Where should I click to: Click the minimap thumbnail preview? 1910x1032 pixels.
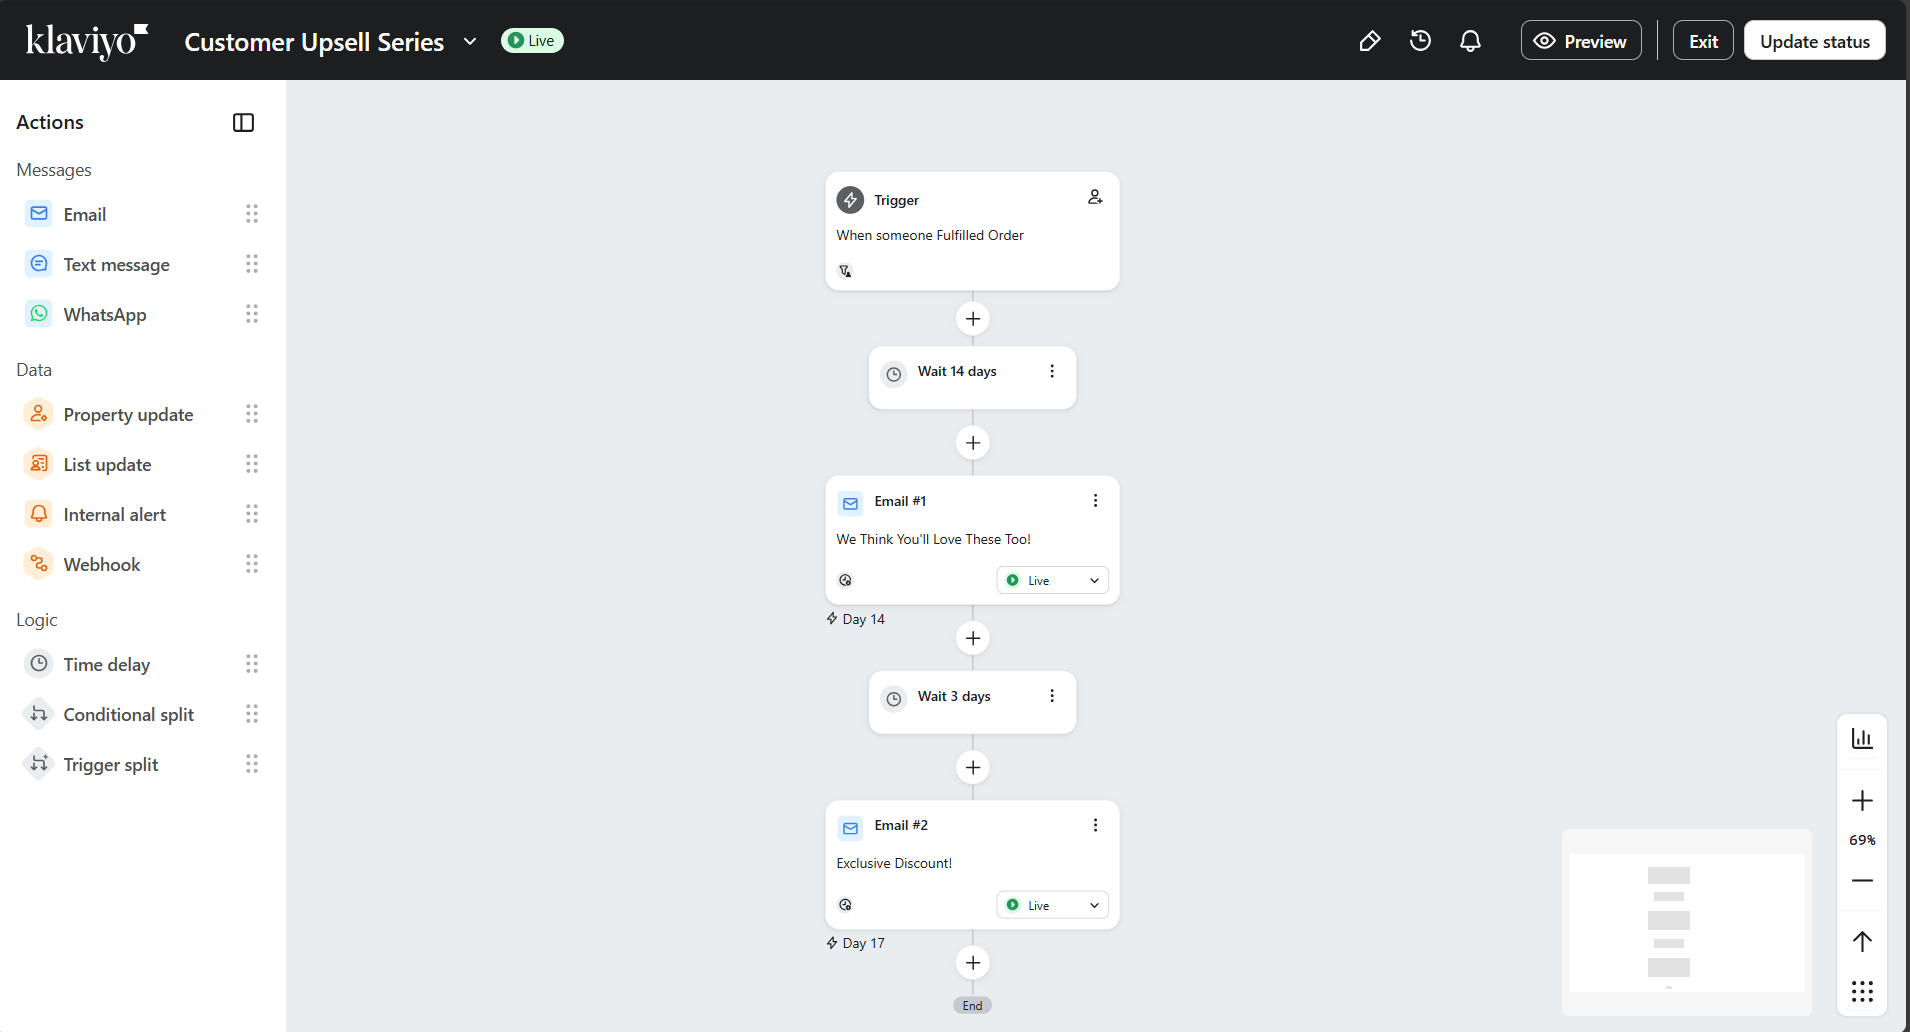[1684, 920]
